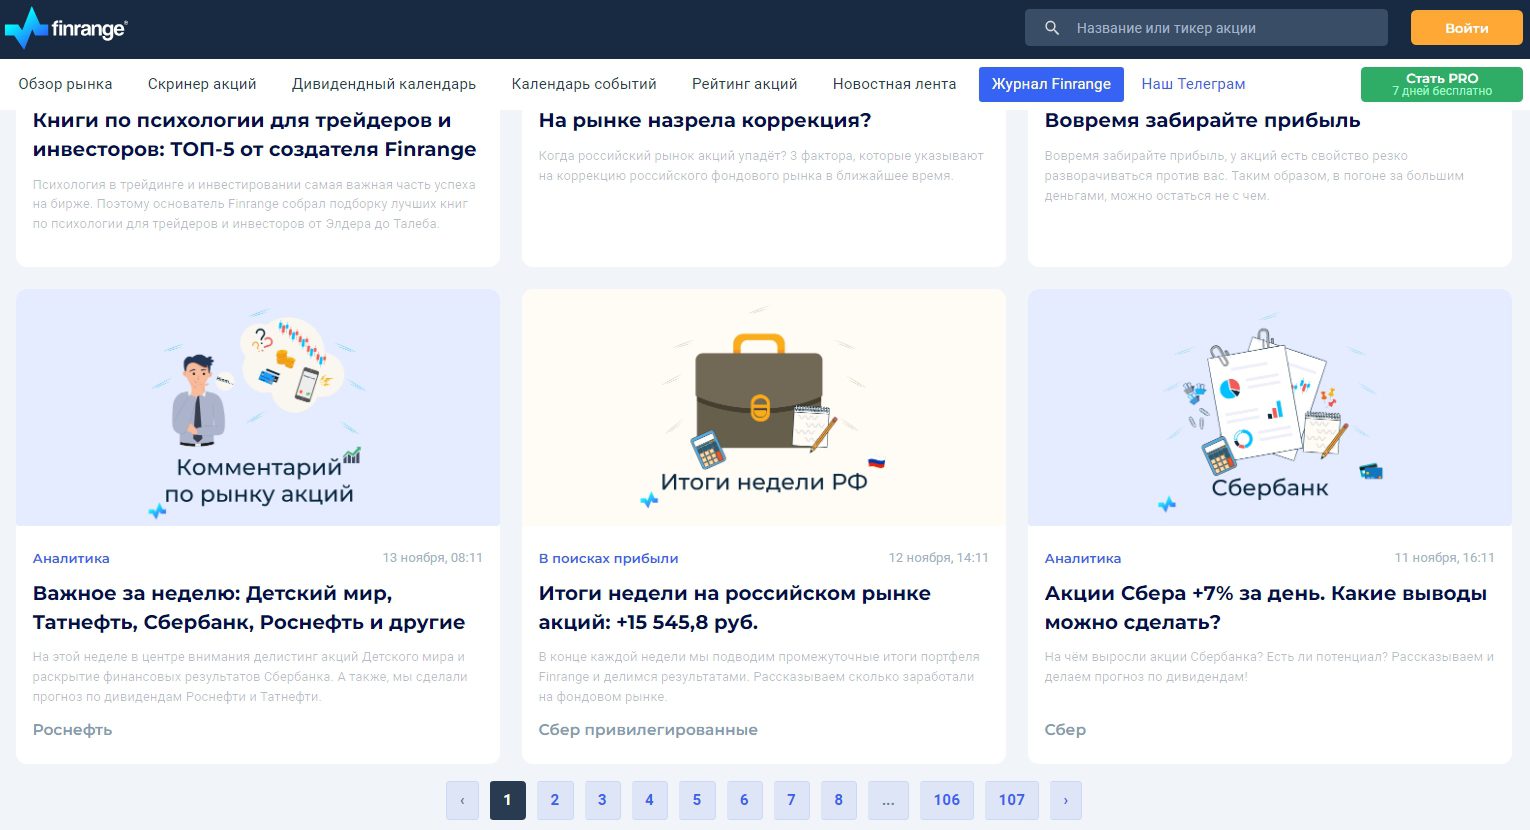Click the "Роснефть" tag link
This screenshot has width=1530, height=830.
pos(72,730)
